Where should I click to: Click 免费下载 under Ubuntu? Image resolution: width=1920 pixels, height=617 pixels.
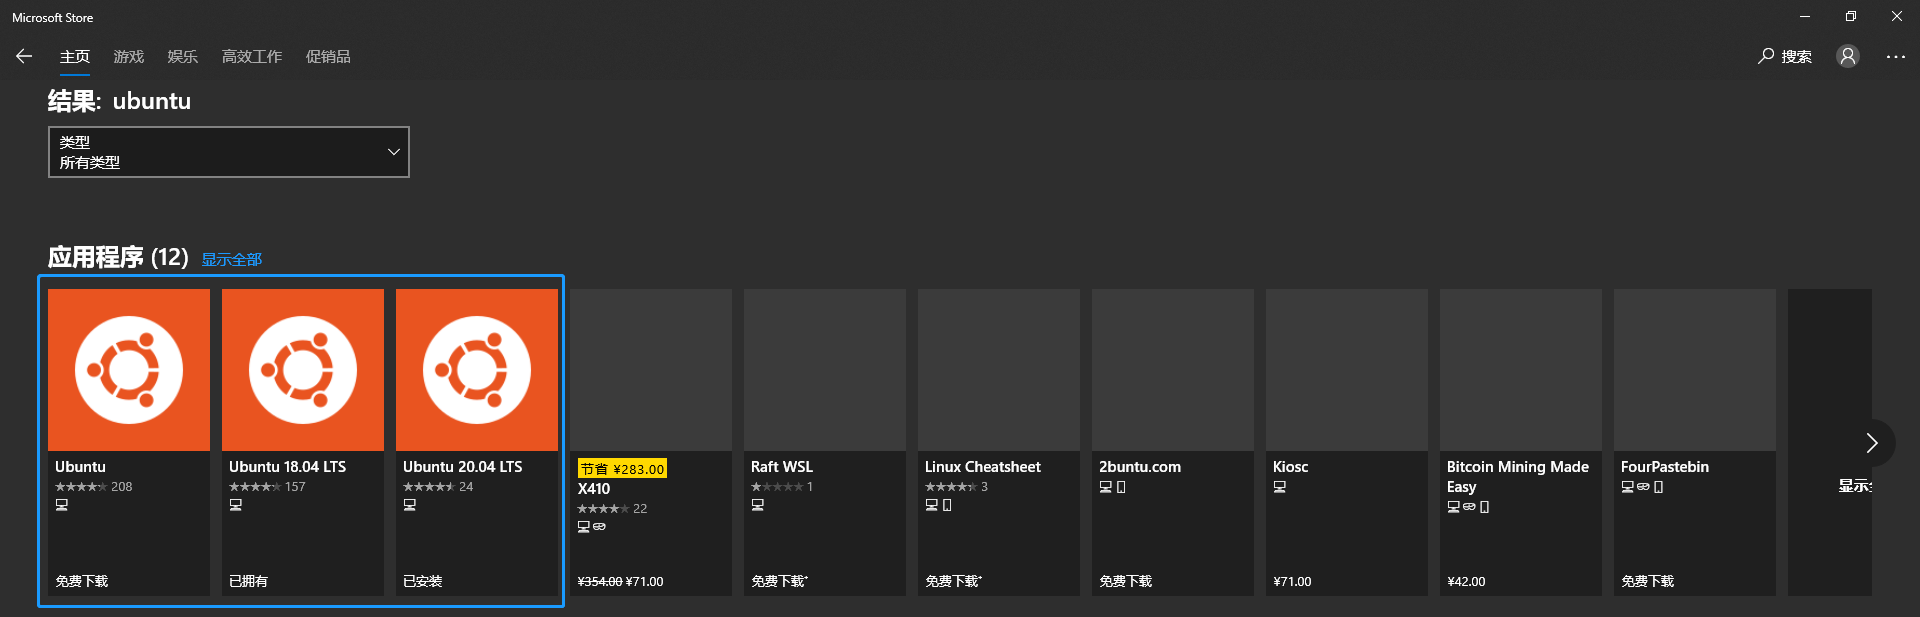pos(82,581)
